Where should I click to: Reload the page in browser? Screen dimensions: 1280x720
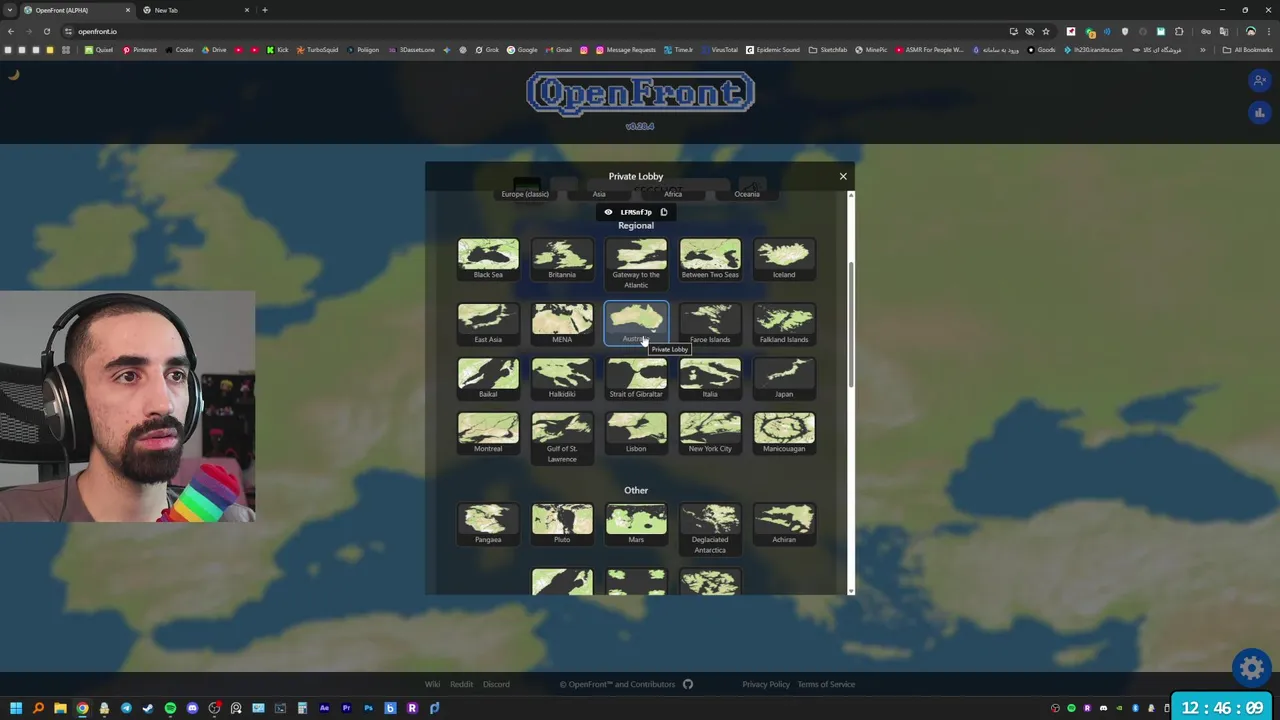[x=46, y=31]
